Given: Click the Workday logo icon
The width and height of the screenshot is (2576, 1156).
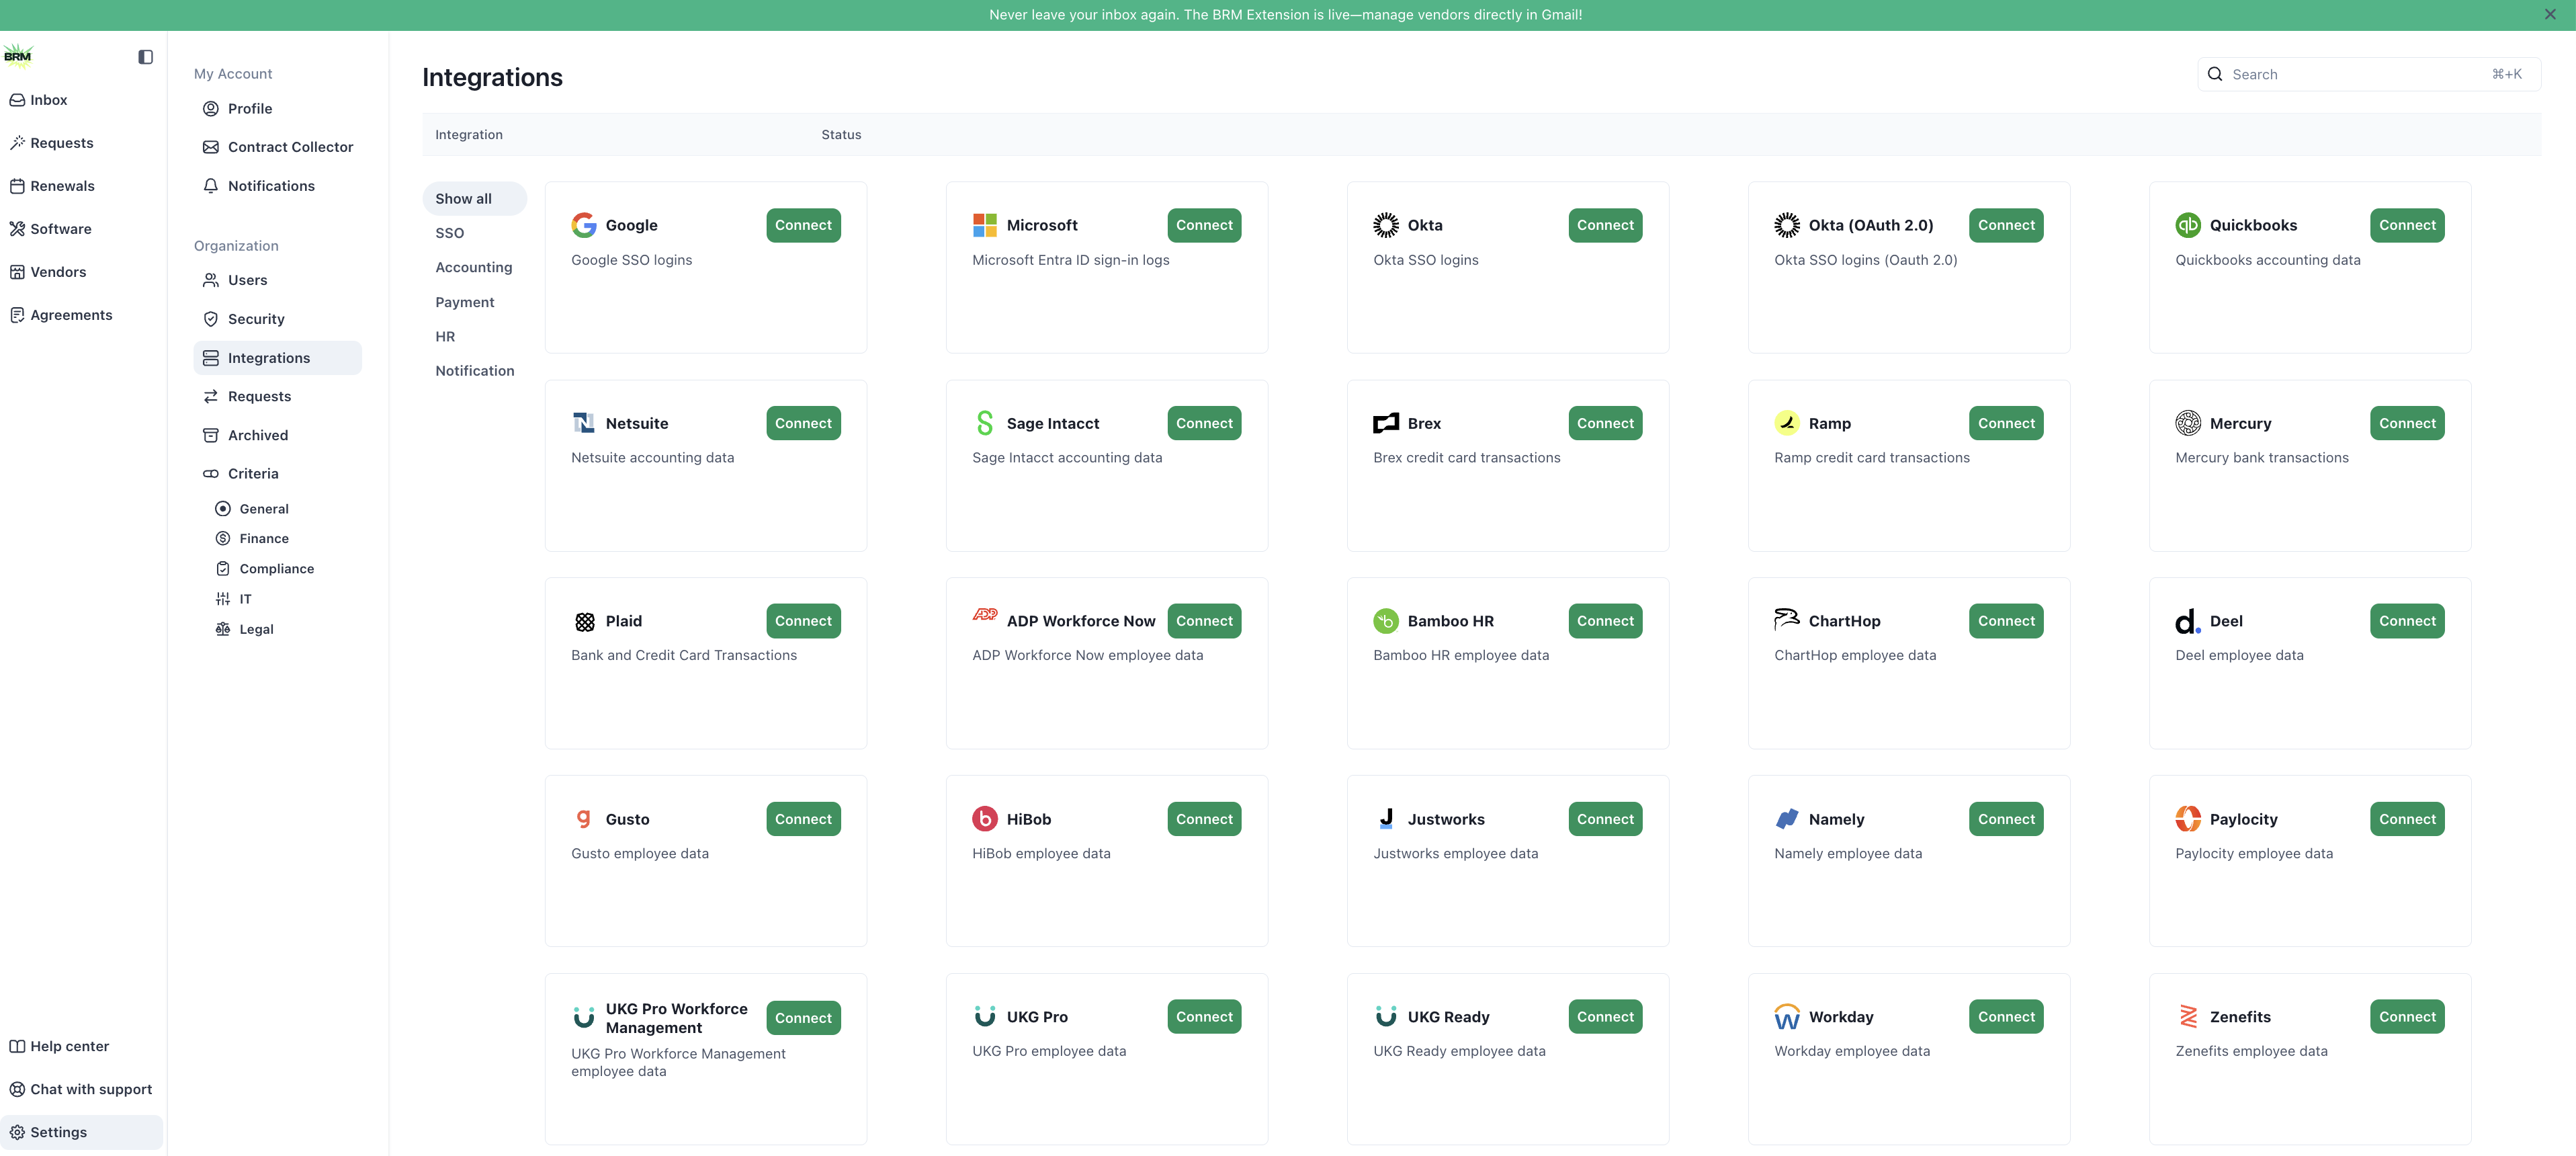Looking at the screenshot, I should (x=1786, y=1017).
